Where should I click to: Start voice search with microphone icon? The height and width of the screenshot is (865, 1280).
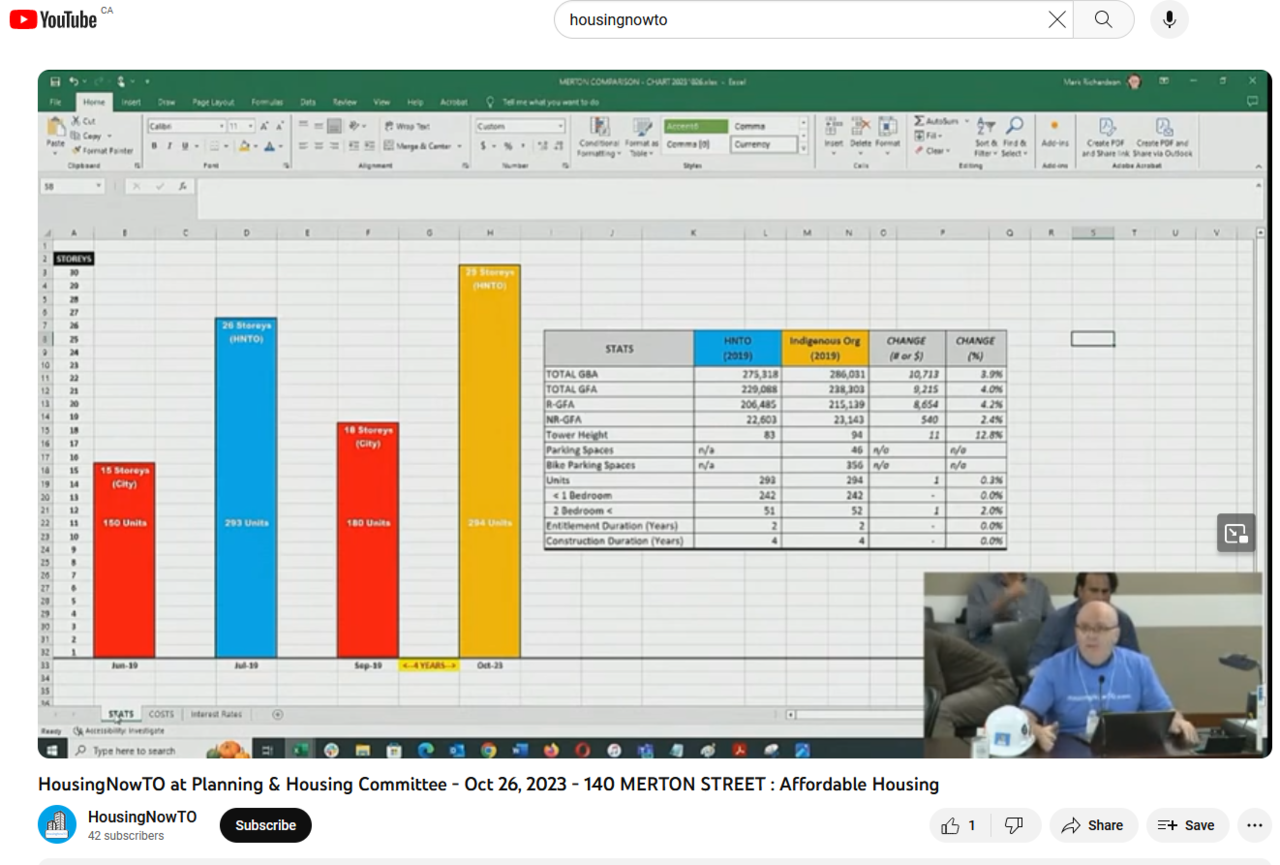[1169, 20]
